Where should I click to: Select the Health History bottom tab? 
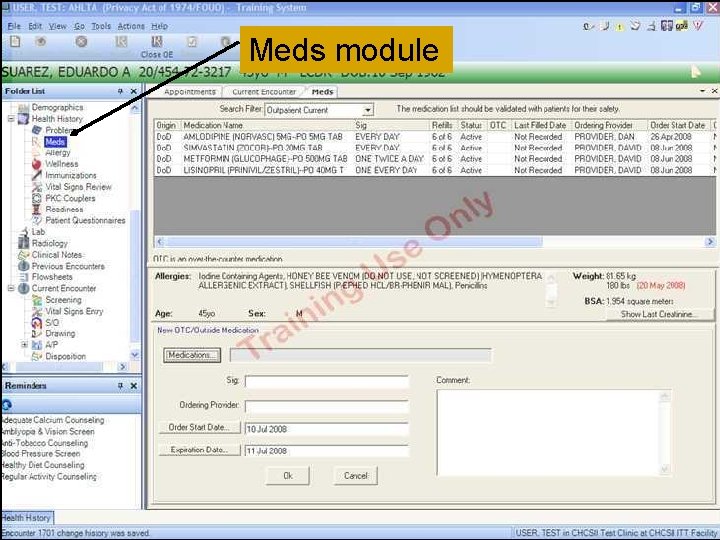coord(27,518)
